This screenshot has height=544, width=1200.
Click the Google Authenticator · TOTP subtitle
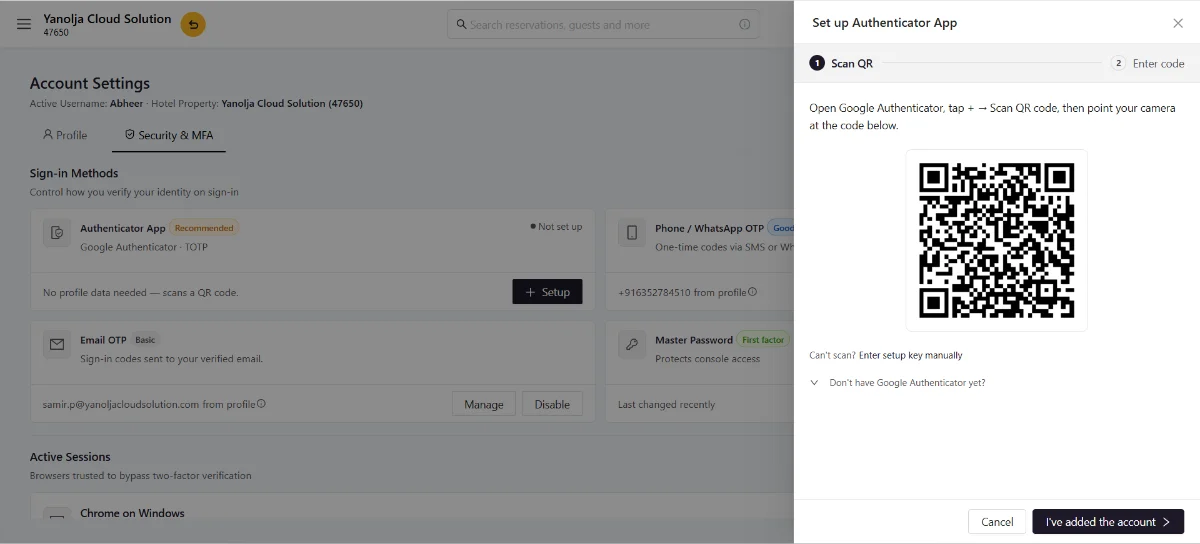144,247
